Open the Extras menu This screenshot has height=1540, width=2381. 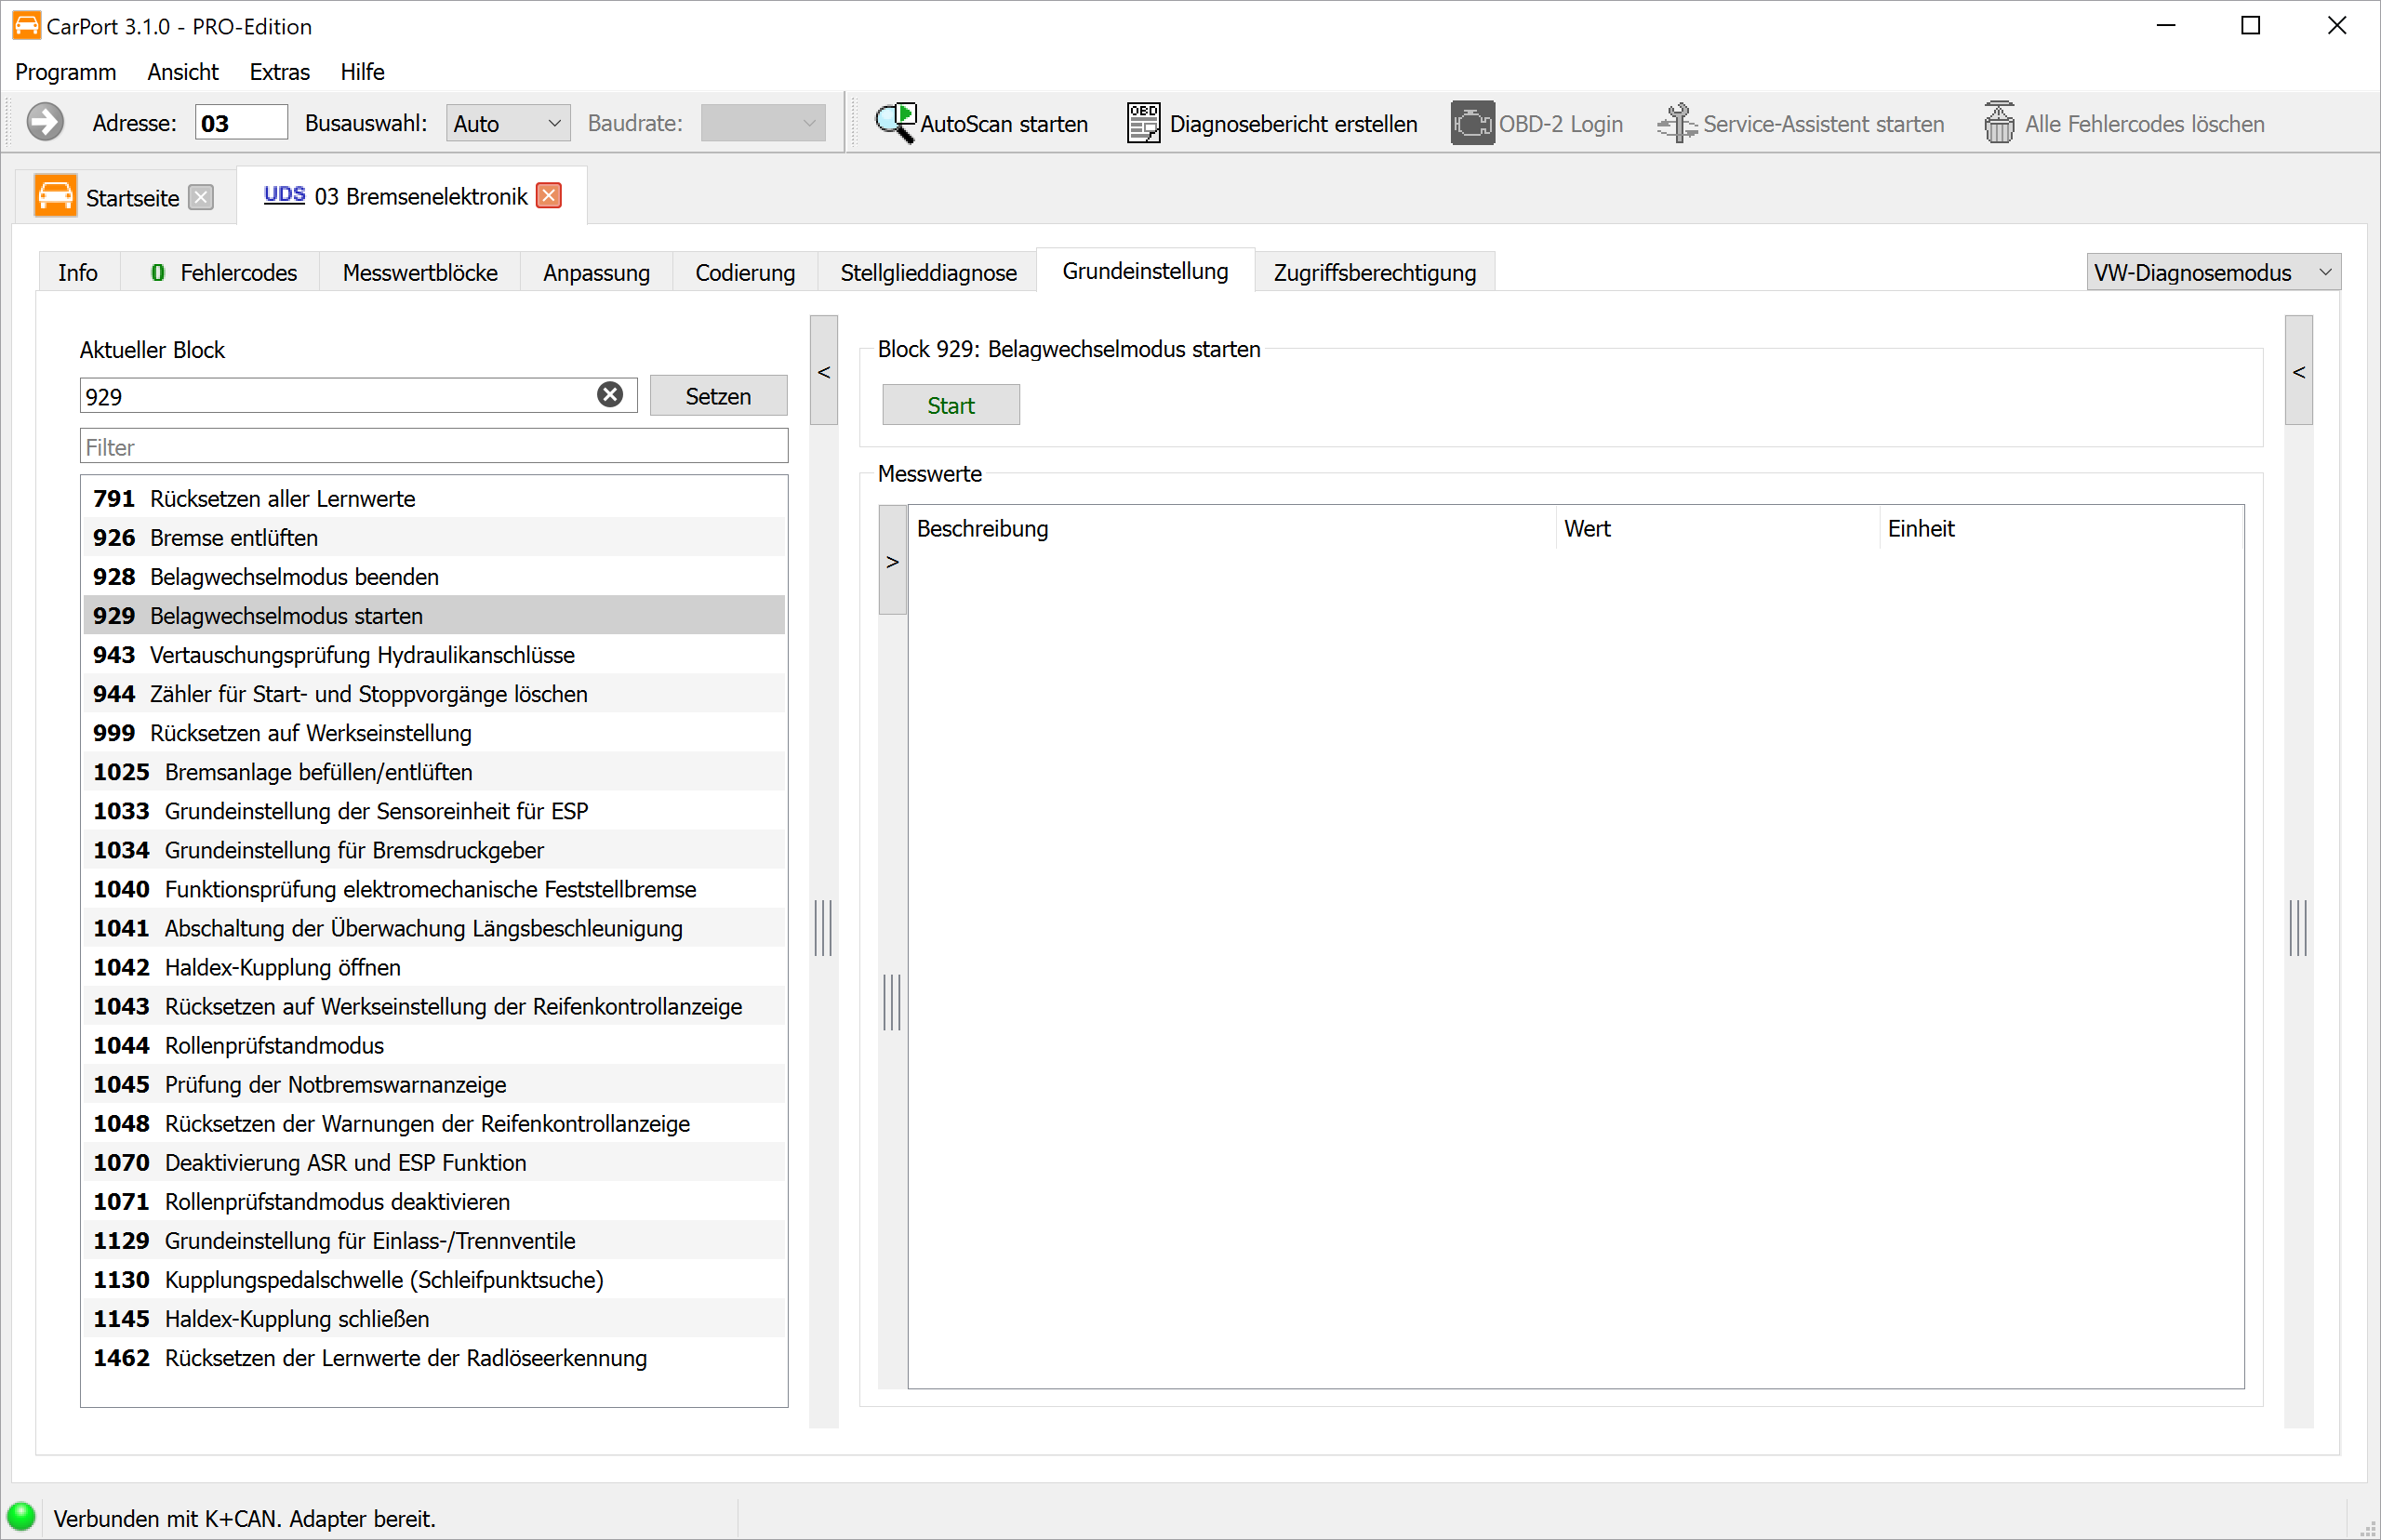(x=279, y=72)
